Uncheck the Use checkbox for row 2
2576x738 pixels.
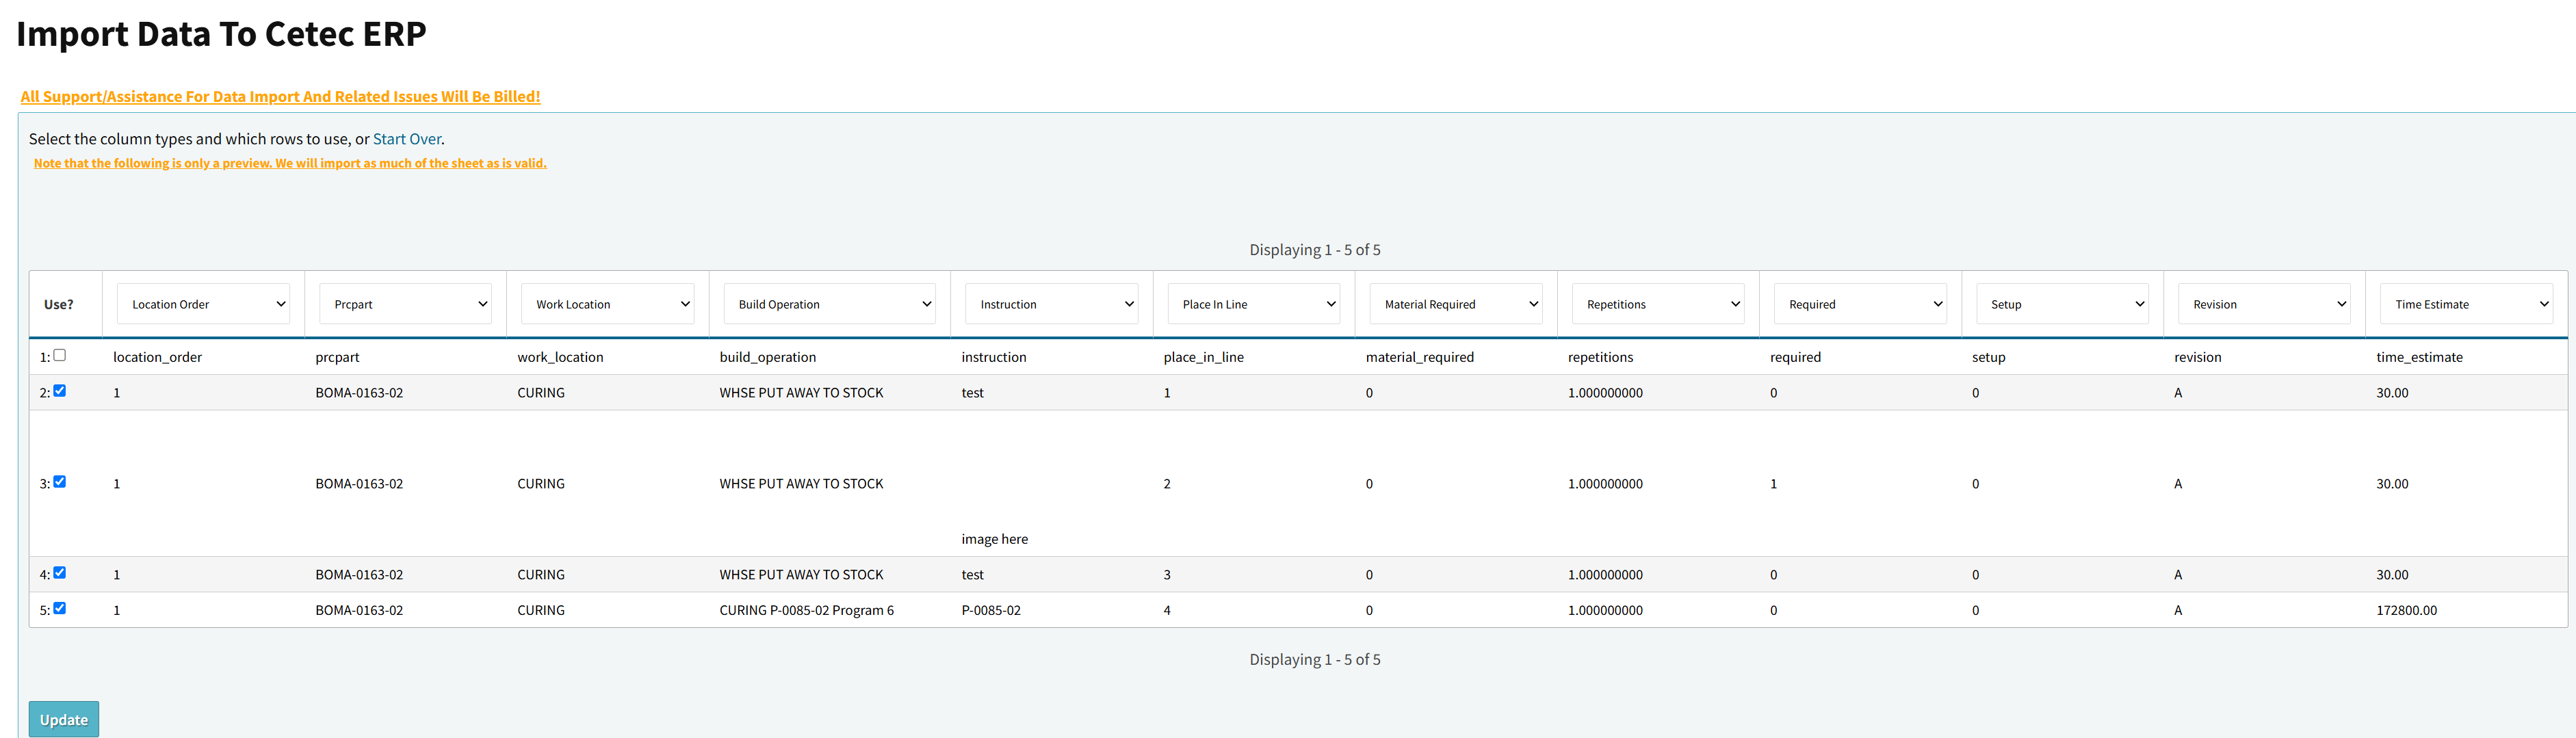[59, 391]
